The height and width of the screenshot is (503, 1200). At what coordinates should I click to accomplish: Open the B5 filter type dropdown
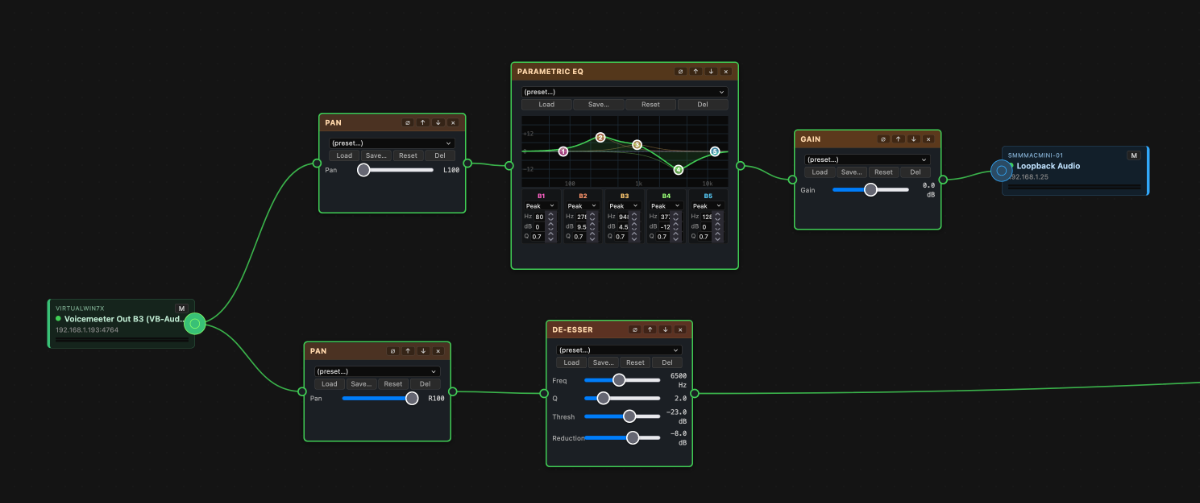pos(708,206)
